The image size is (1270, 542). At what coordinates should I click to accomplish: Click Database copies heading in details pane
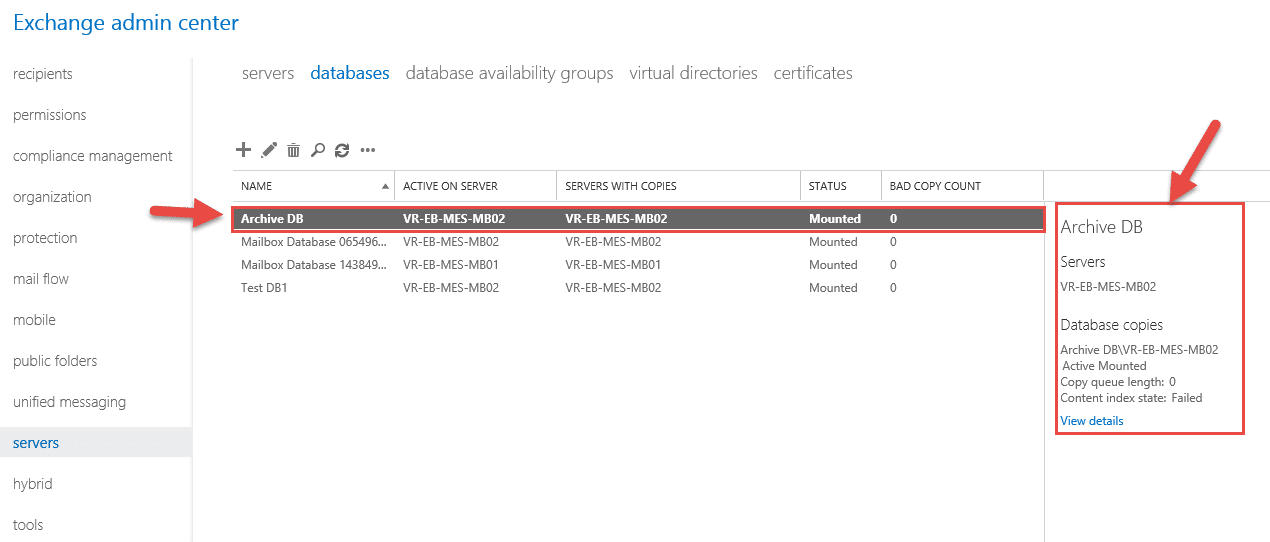tap(1111, 325)
